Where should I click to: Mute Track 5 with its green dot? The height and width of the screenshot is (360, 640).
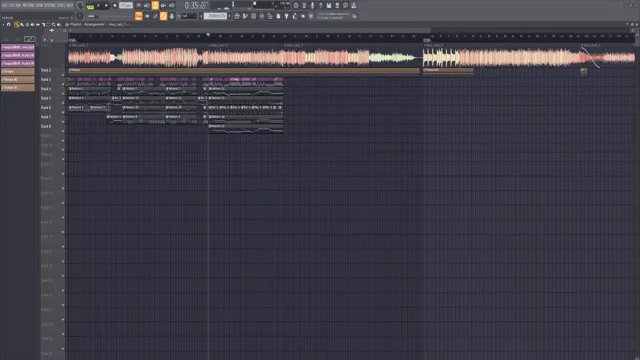click(x=63, y=103)
